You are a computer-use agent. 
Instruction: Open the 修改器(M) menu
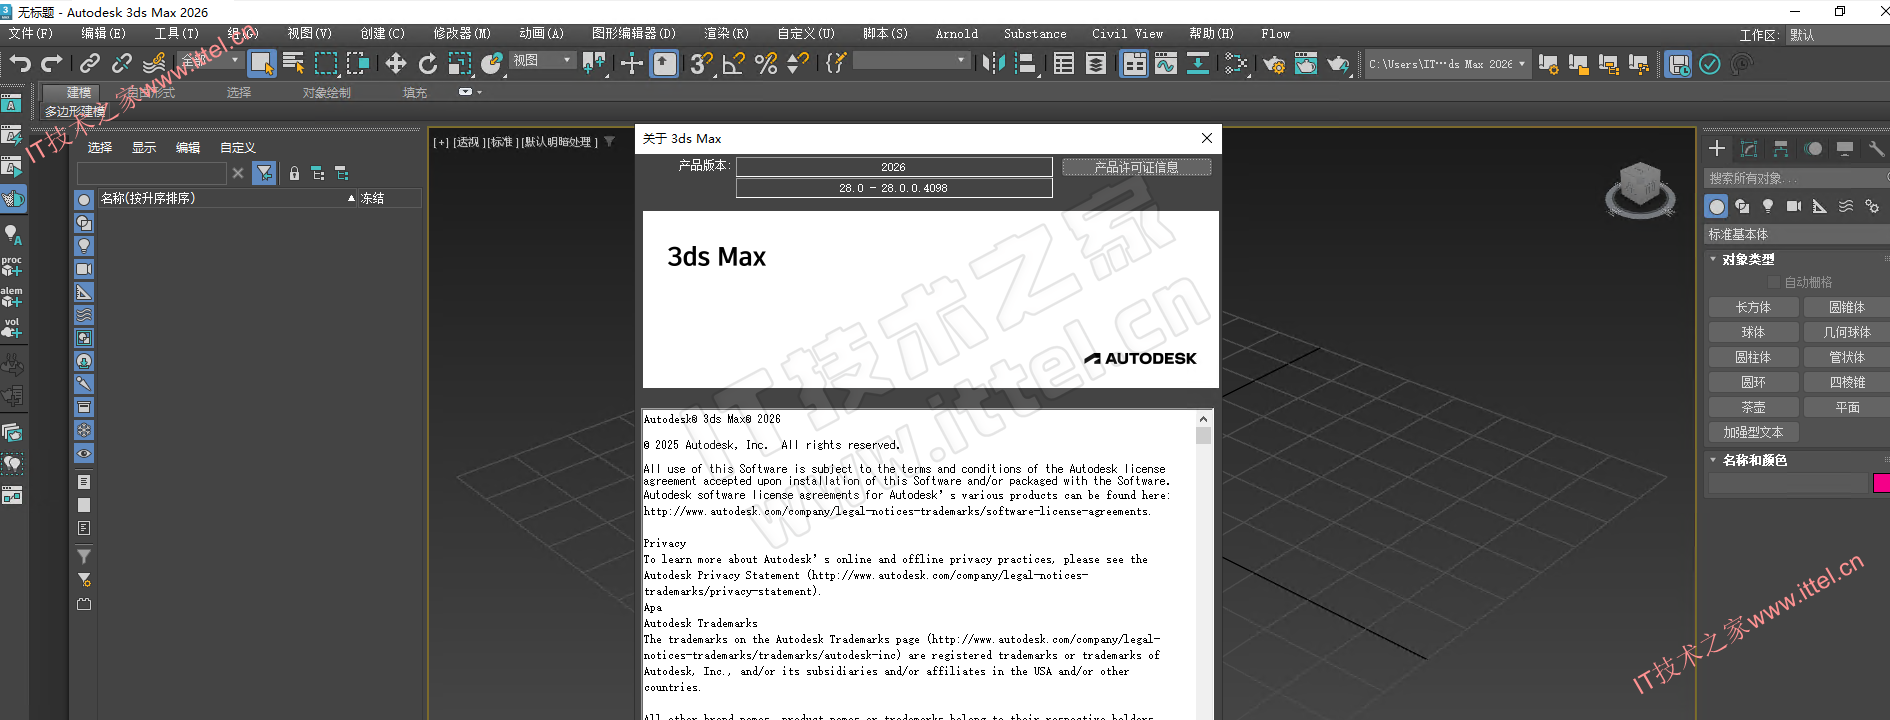pos(462,34)
